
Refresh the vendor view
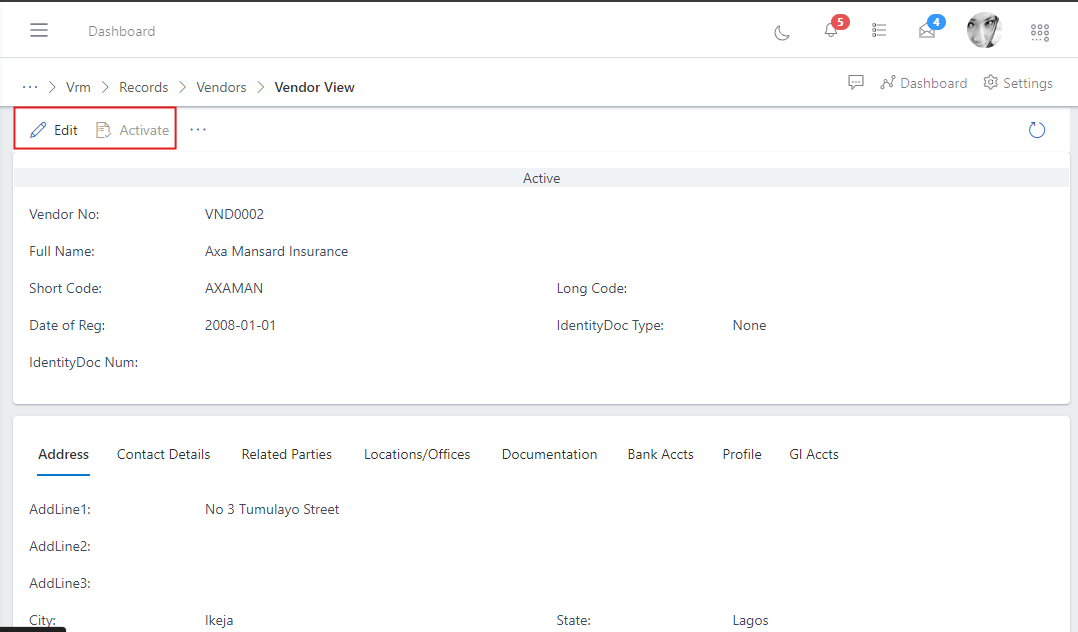pos(1036,129)
